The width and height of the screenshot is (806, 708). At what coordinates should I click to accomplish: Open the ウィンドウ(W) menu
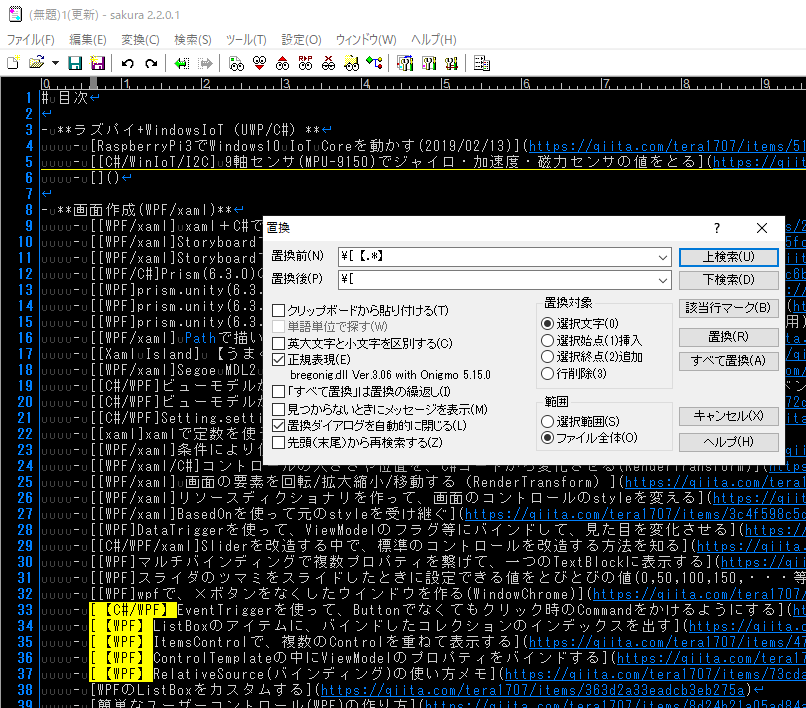click(x=365, y=40)
